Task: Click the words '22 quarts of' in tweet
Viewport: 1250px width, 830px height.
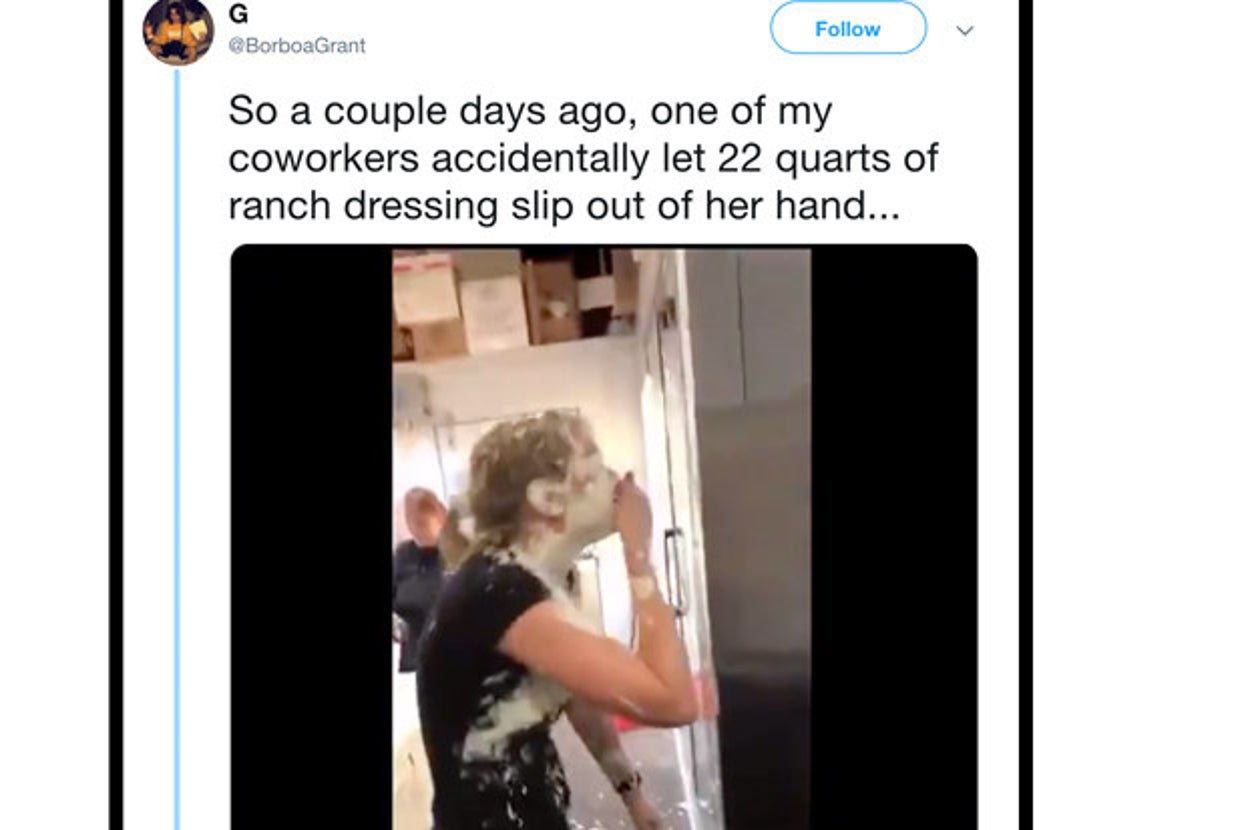Action: click(828, 158)
